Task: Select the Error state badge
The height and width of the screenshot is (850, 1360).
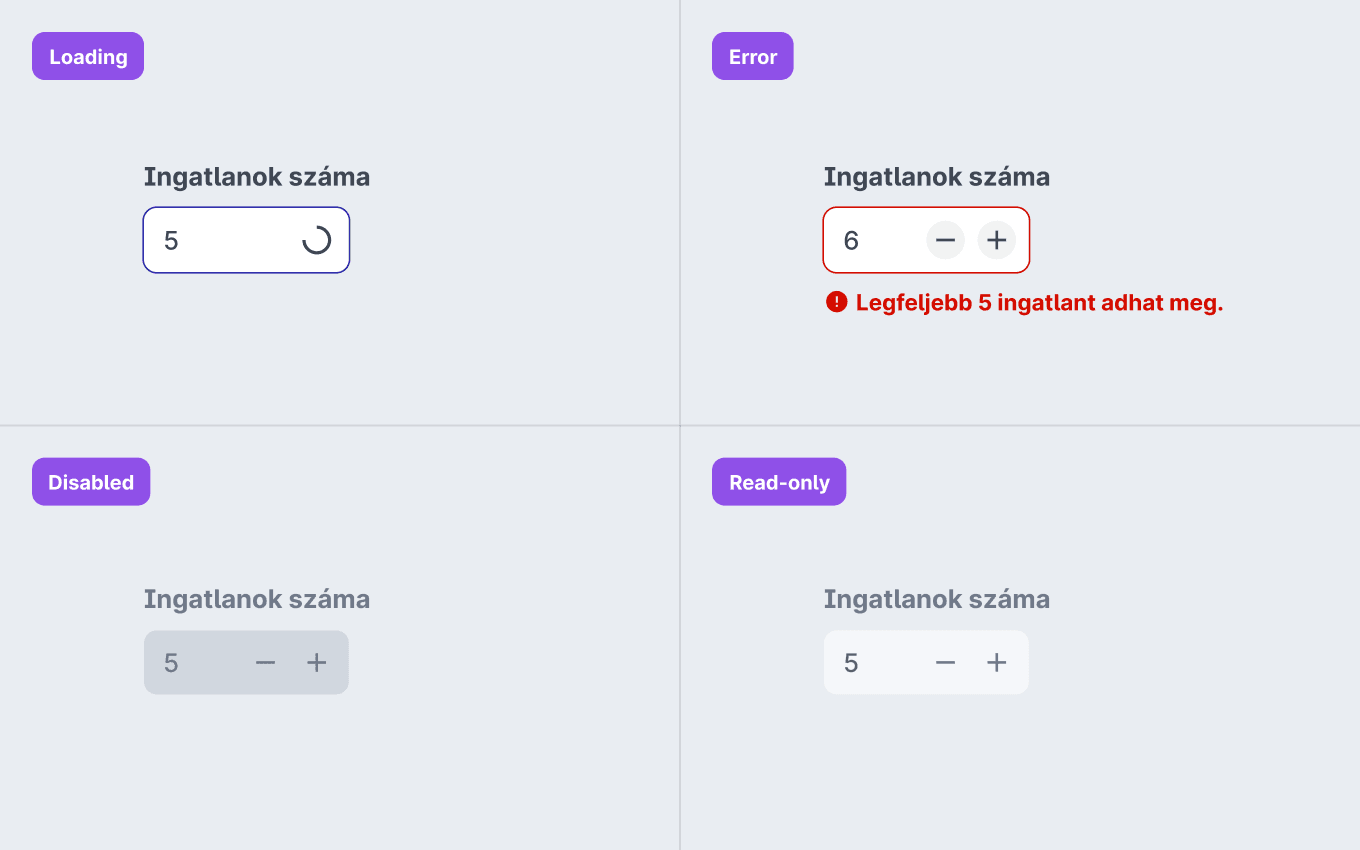Action: pos(753,56)
